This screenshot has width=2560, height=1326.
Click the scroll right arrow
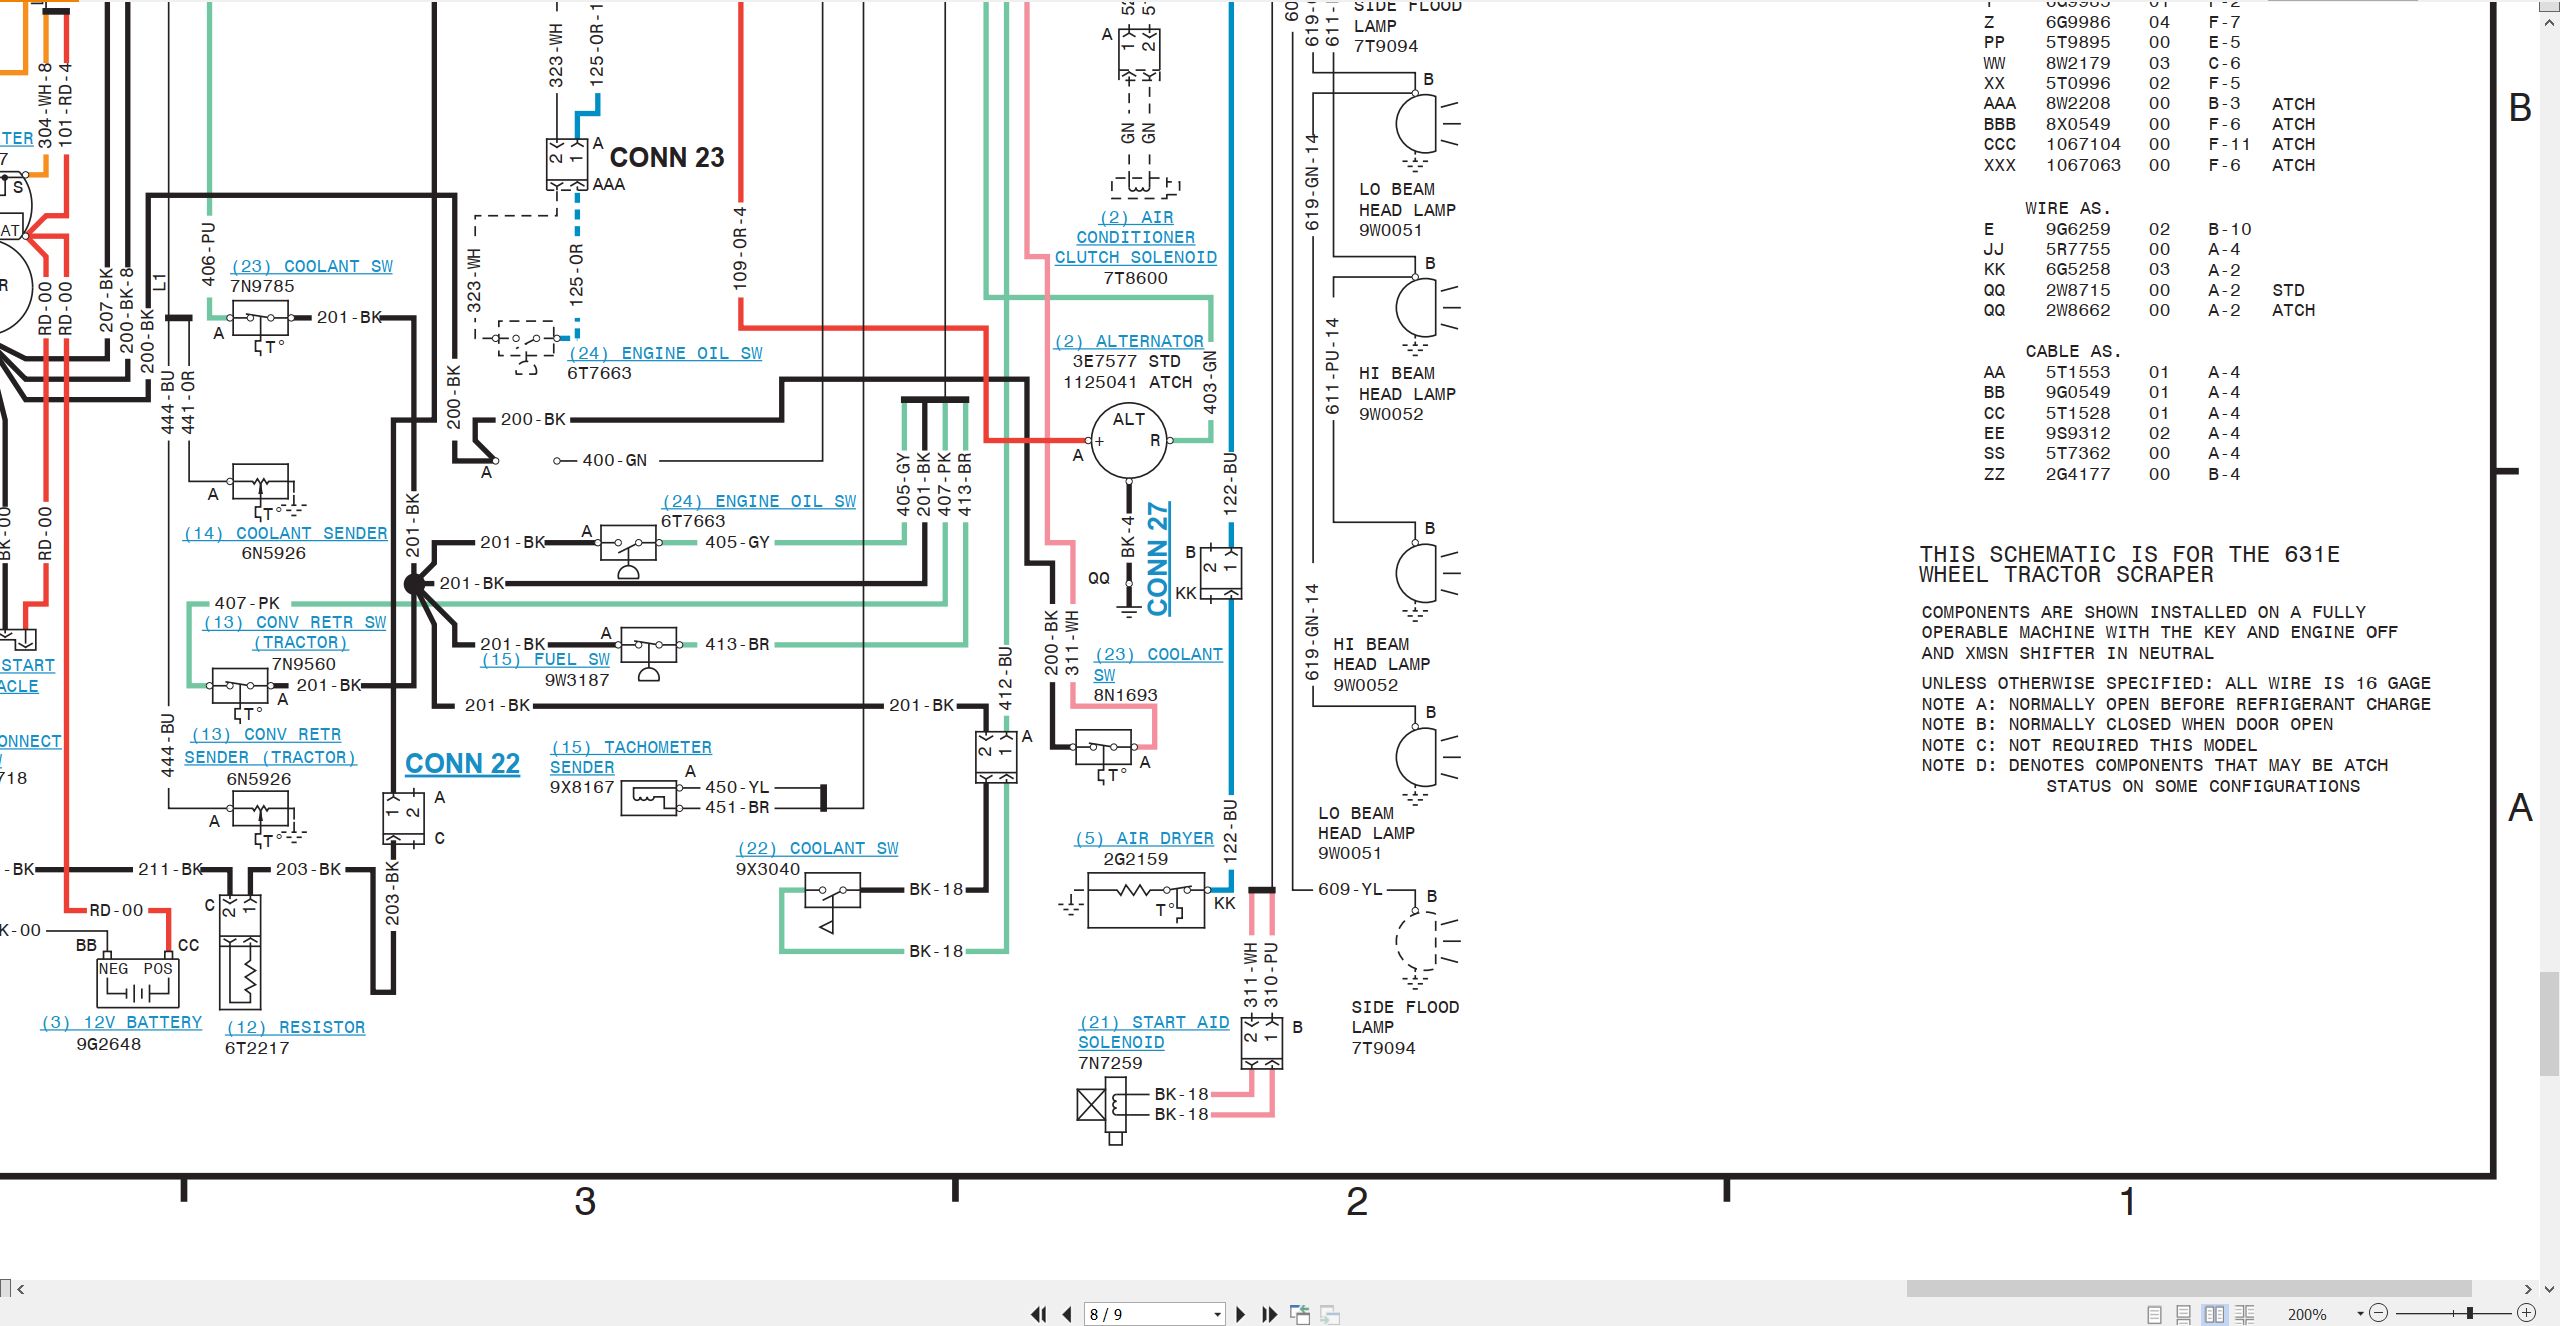2528,1289
